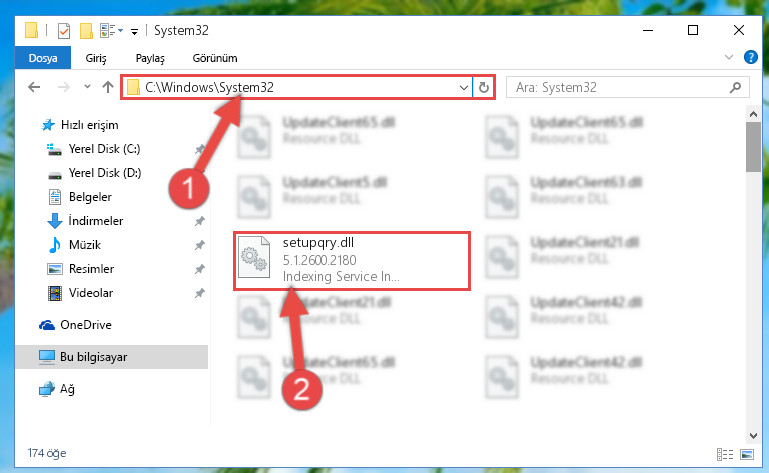
Task: Expand the ribbon with the chevron
Action: (729, 57)
